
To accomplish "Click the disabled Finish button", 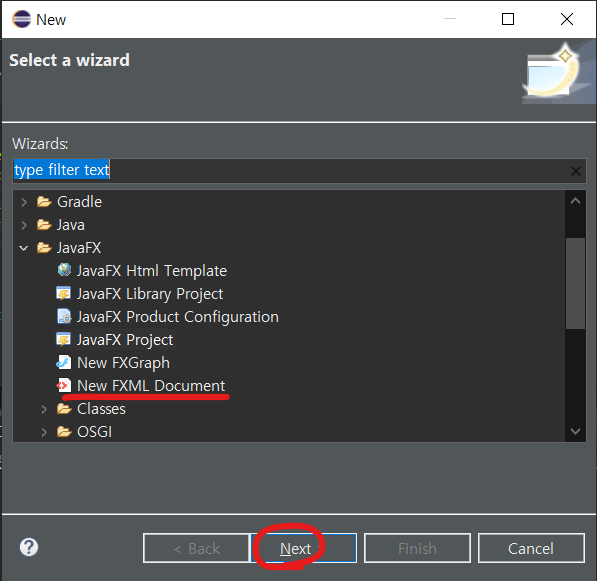I will click(x=417, y=548).
